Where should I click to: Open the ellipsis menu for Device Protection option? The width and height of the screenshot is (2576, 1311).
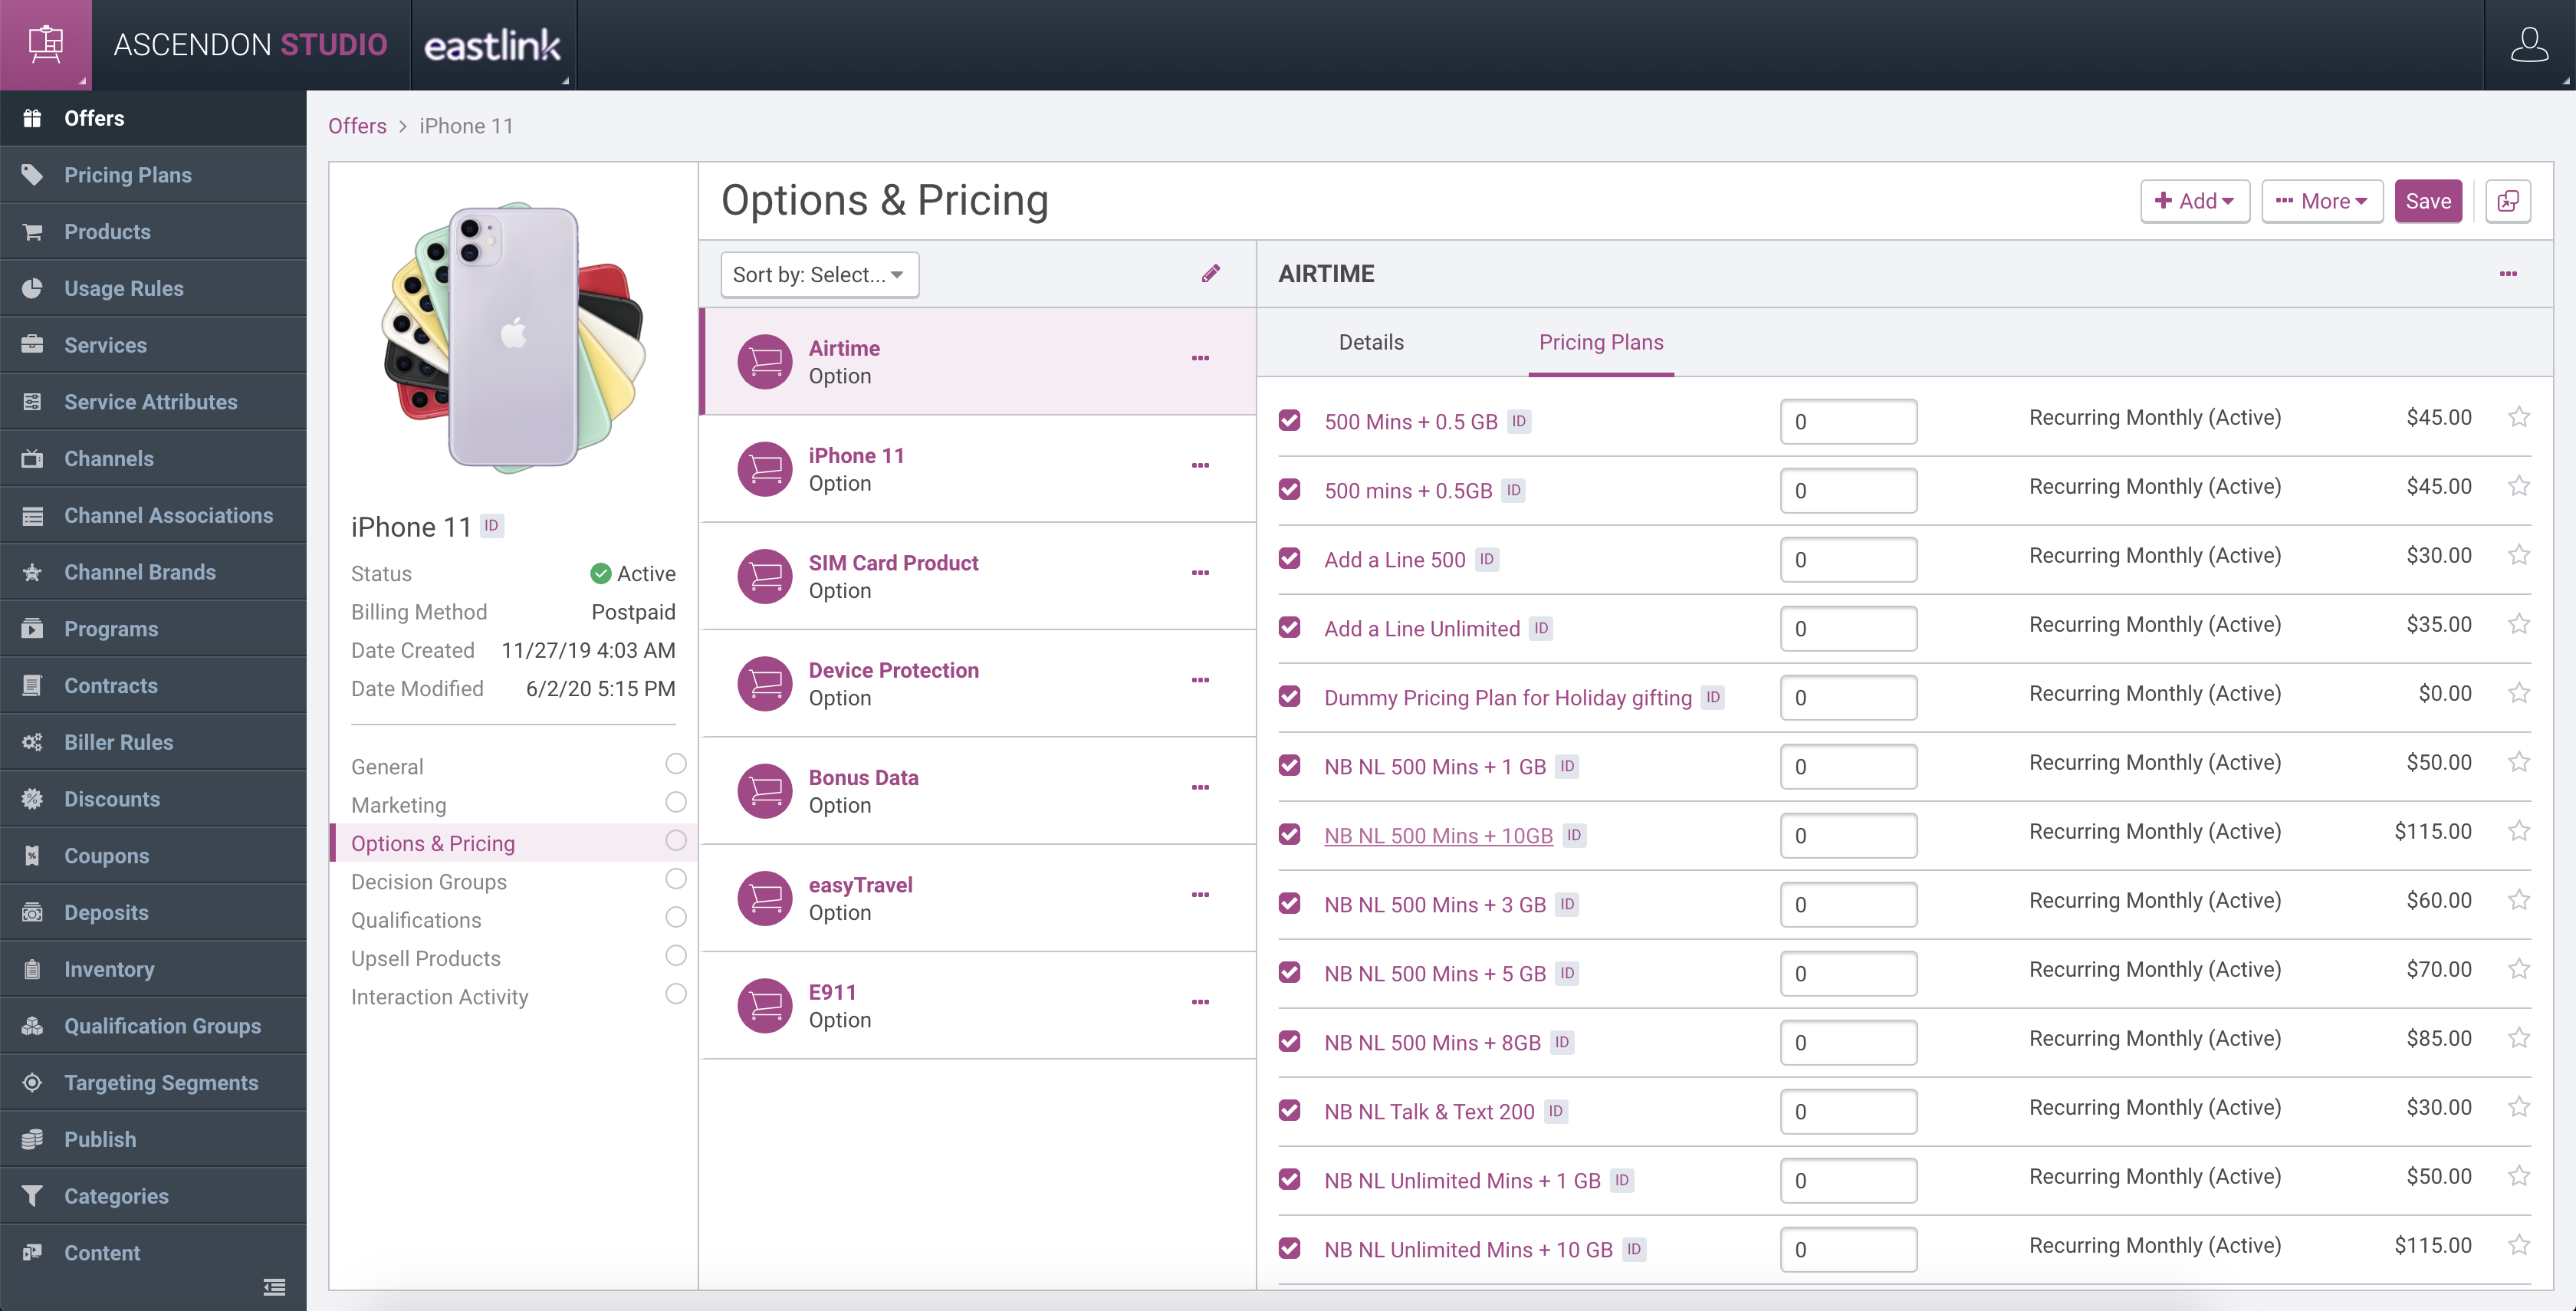click(1200, 680)
